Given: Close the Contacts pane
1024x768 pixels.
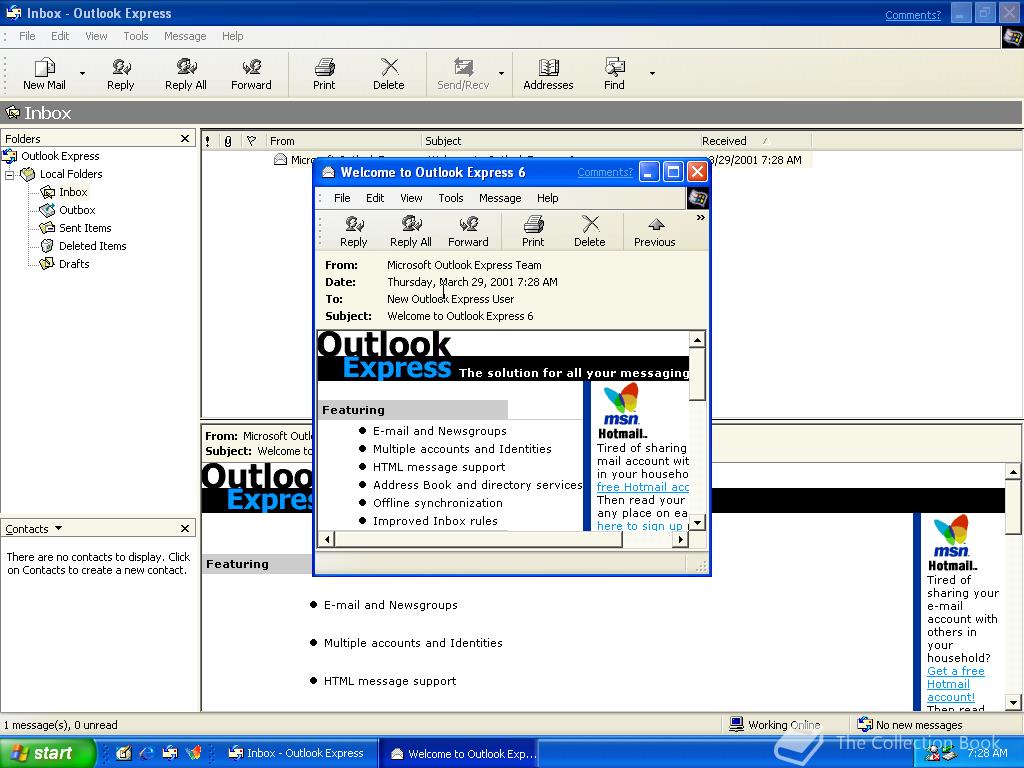Looking at the screenshot, I should [x=185, y=528].
